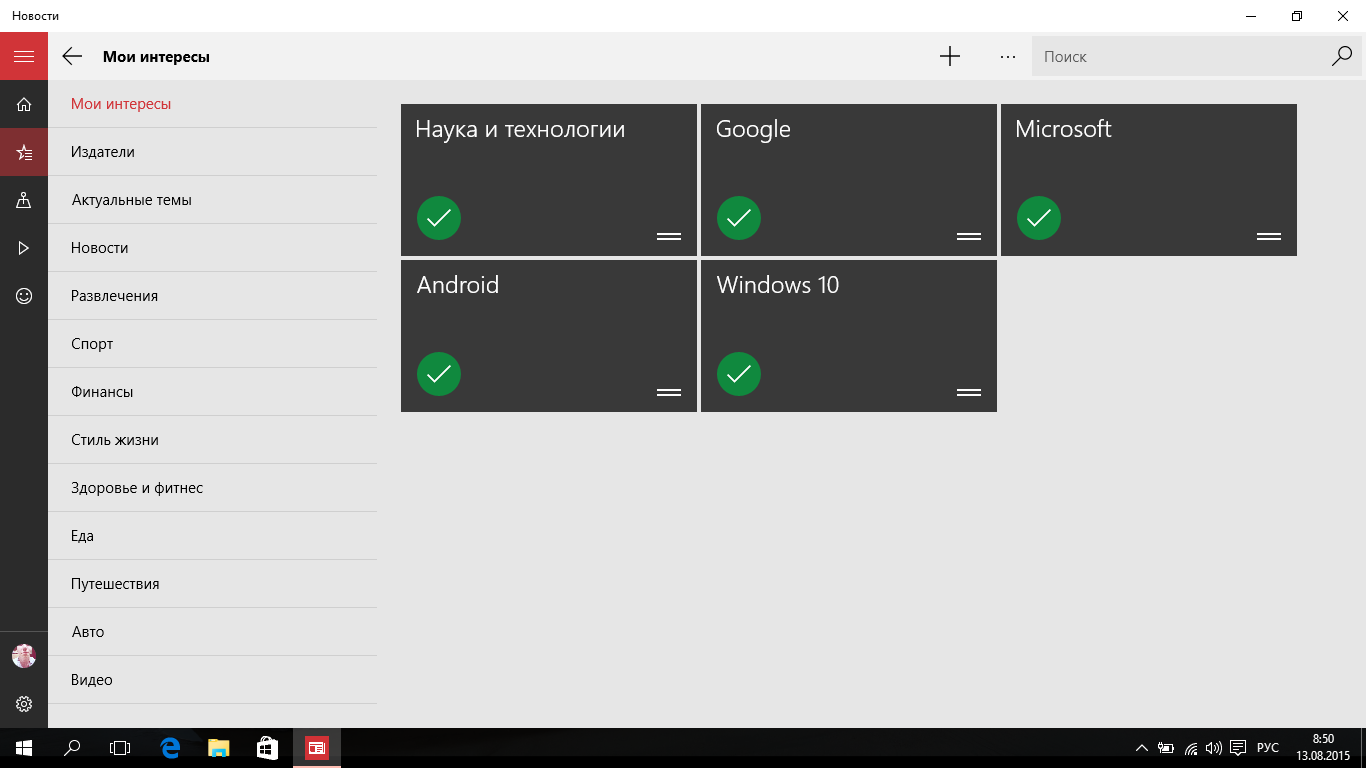The image size is (1366, 768).
Task: Open the Авто category
Action: tap(213, 632)
